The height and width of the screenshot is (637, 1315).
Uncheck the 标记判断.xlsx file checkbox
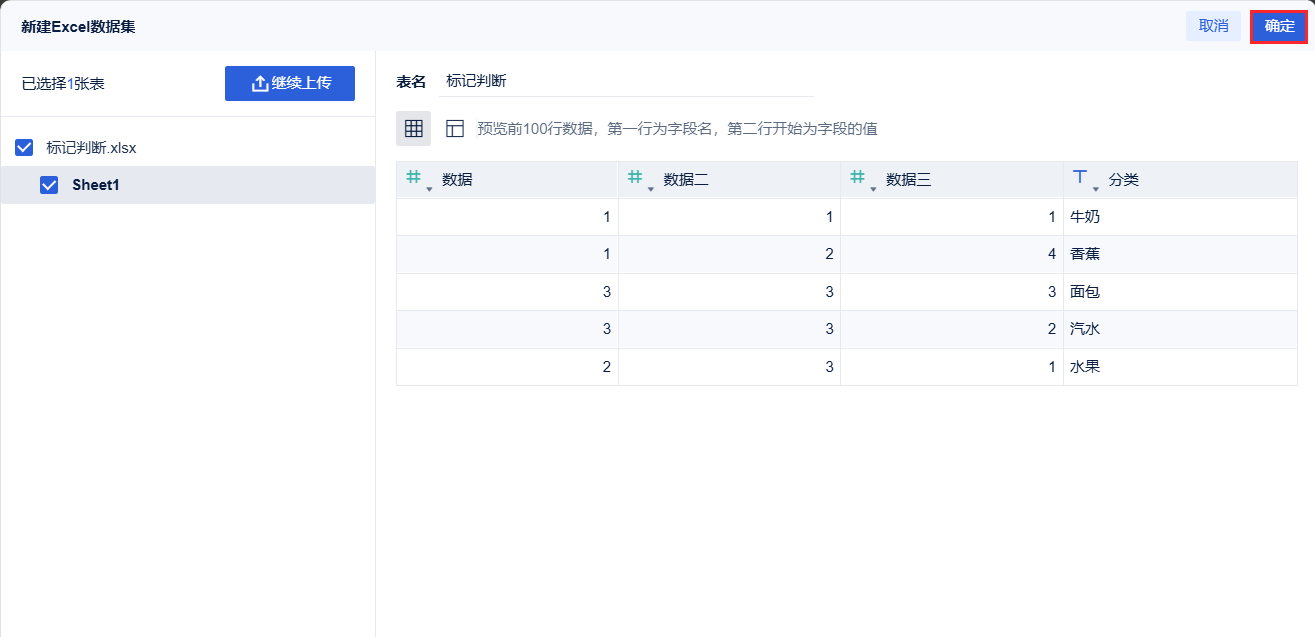click(25, 148)
